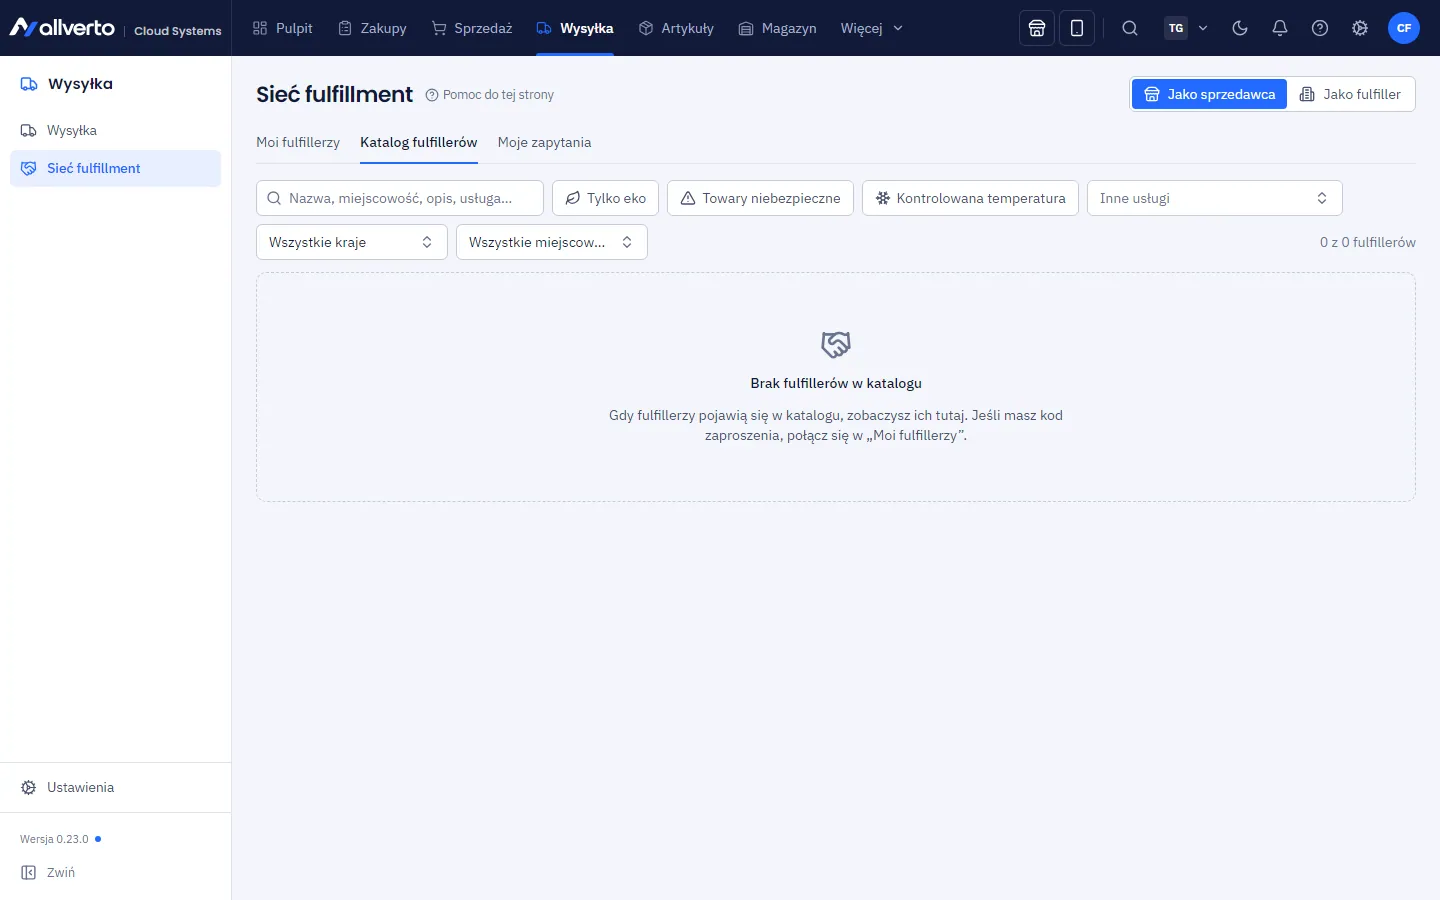Open the TG organization switcher
1440x900 pixels.
pyautogui.click(x=1187, y=28)
